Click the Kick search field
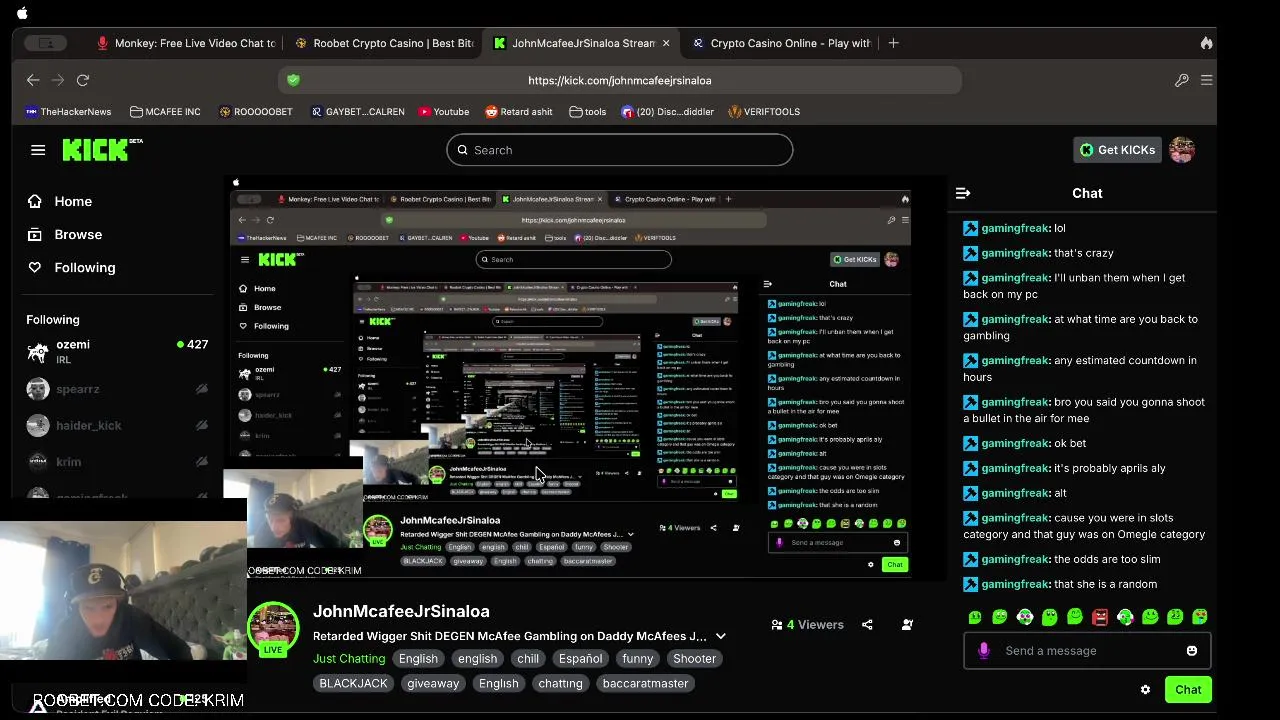1280x720 pixels. (620, 150)
